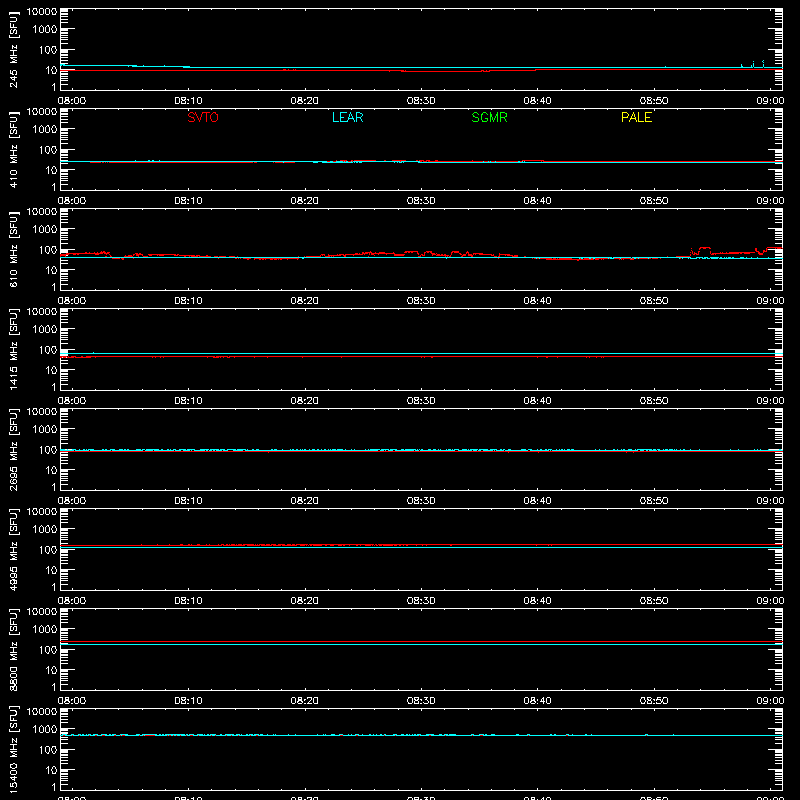Click the 10 y-axis label of 1415 MHz panel

[x=51, y=370]
